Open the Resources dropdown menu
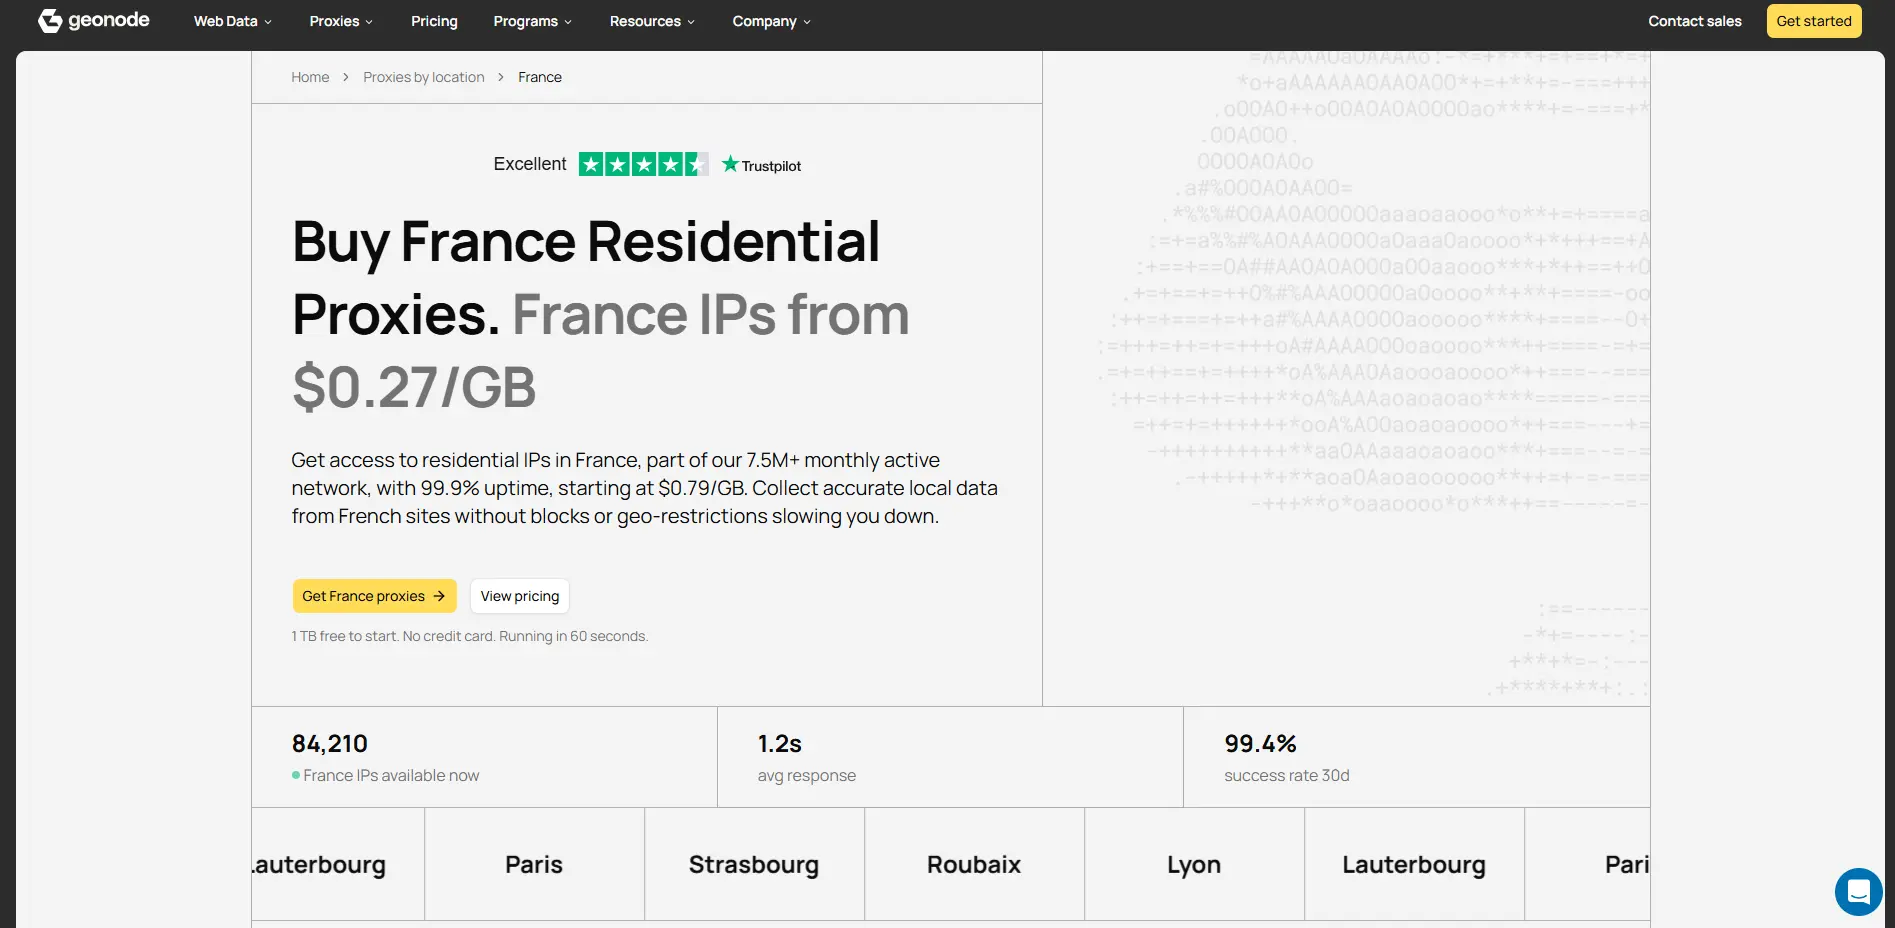 652,21
